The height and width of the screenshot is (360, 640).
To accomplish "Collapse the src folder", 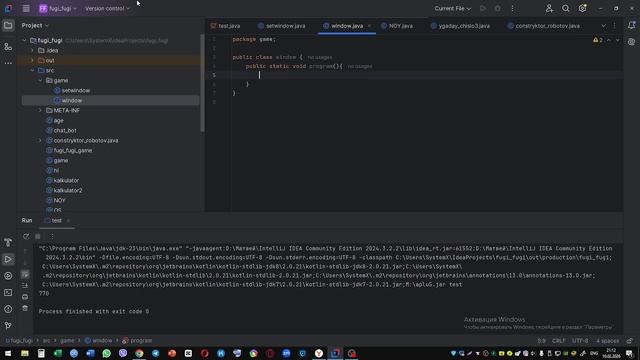I will [x=33, y=70].
